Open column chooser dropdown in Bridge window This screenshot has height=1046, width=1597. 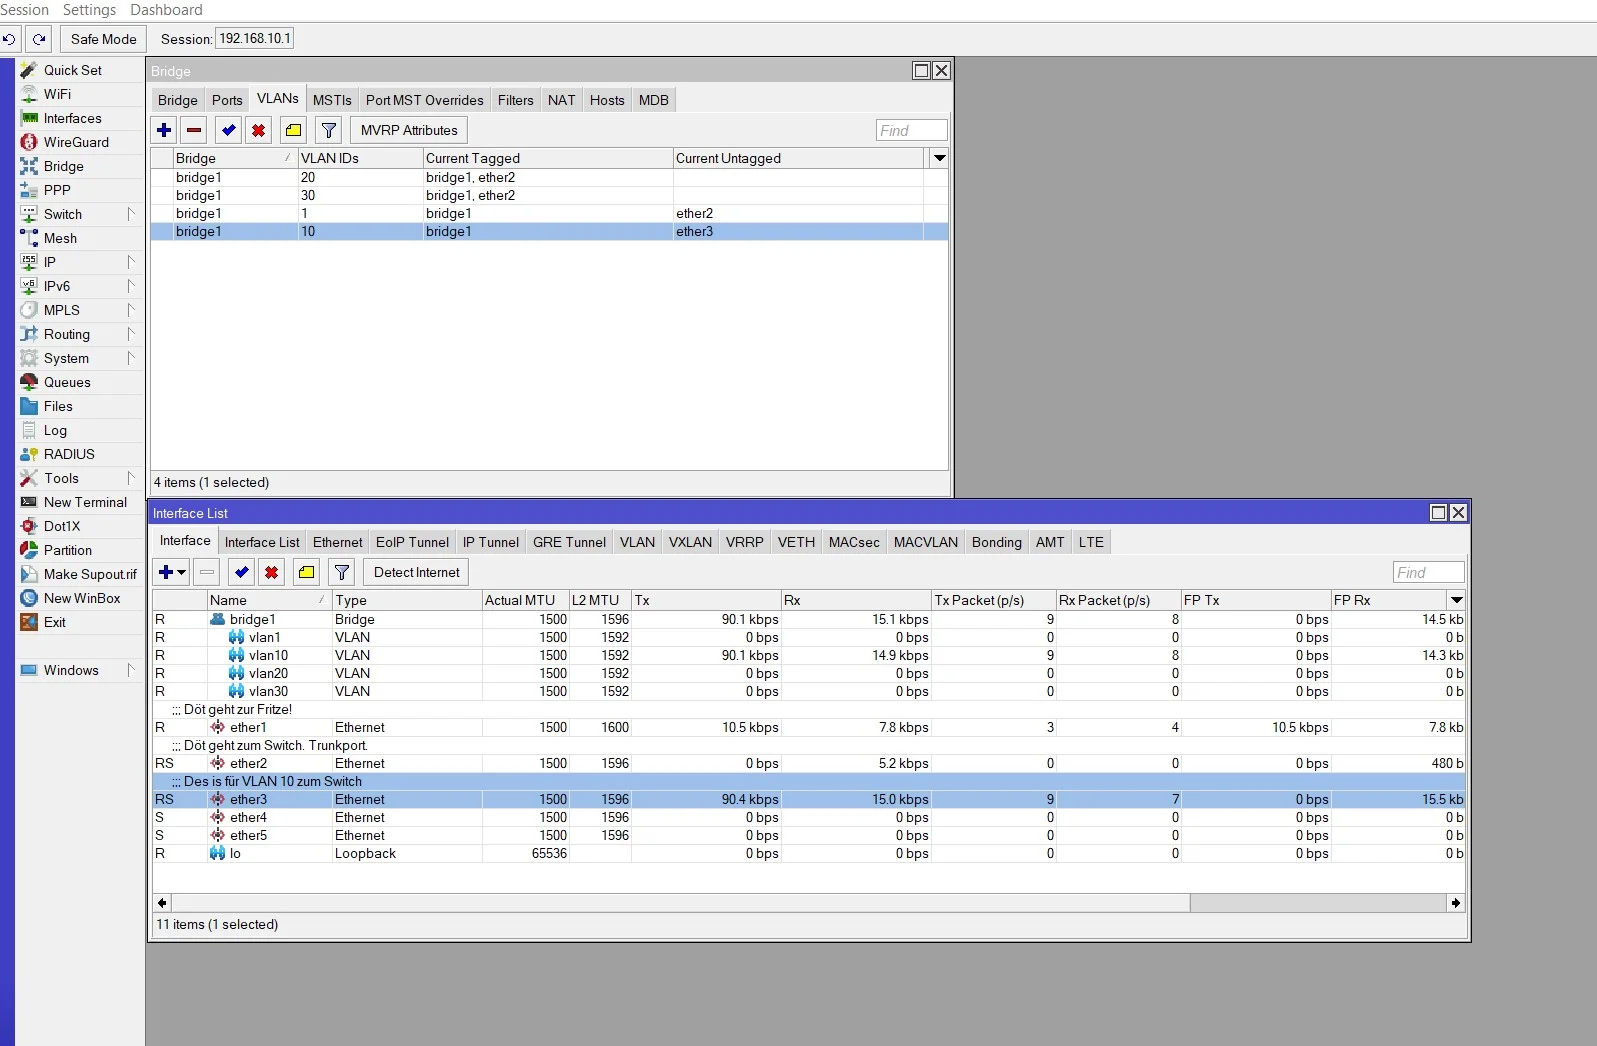(939, 158)
